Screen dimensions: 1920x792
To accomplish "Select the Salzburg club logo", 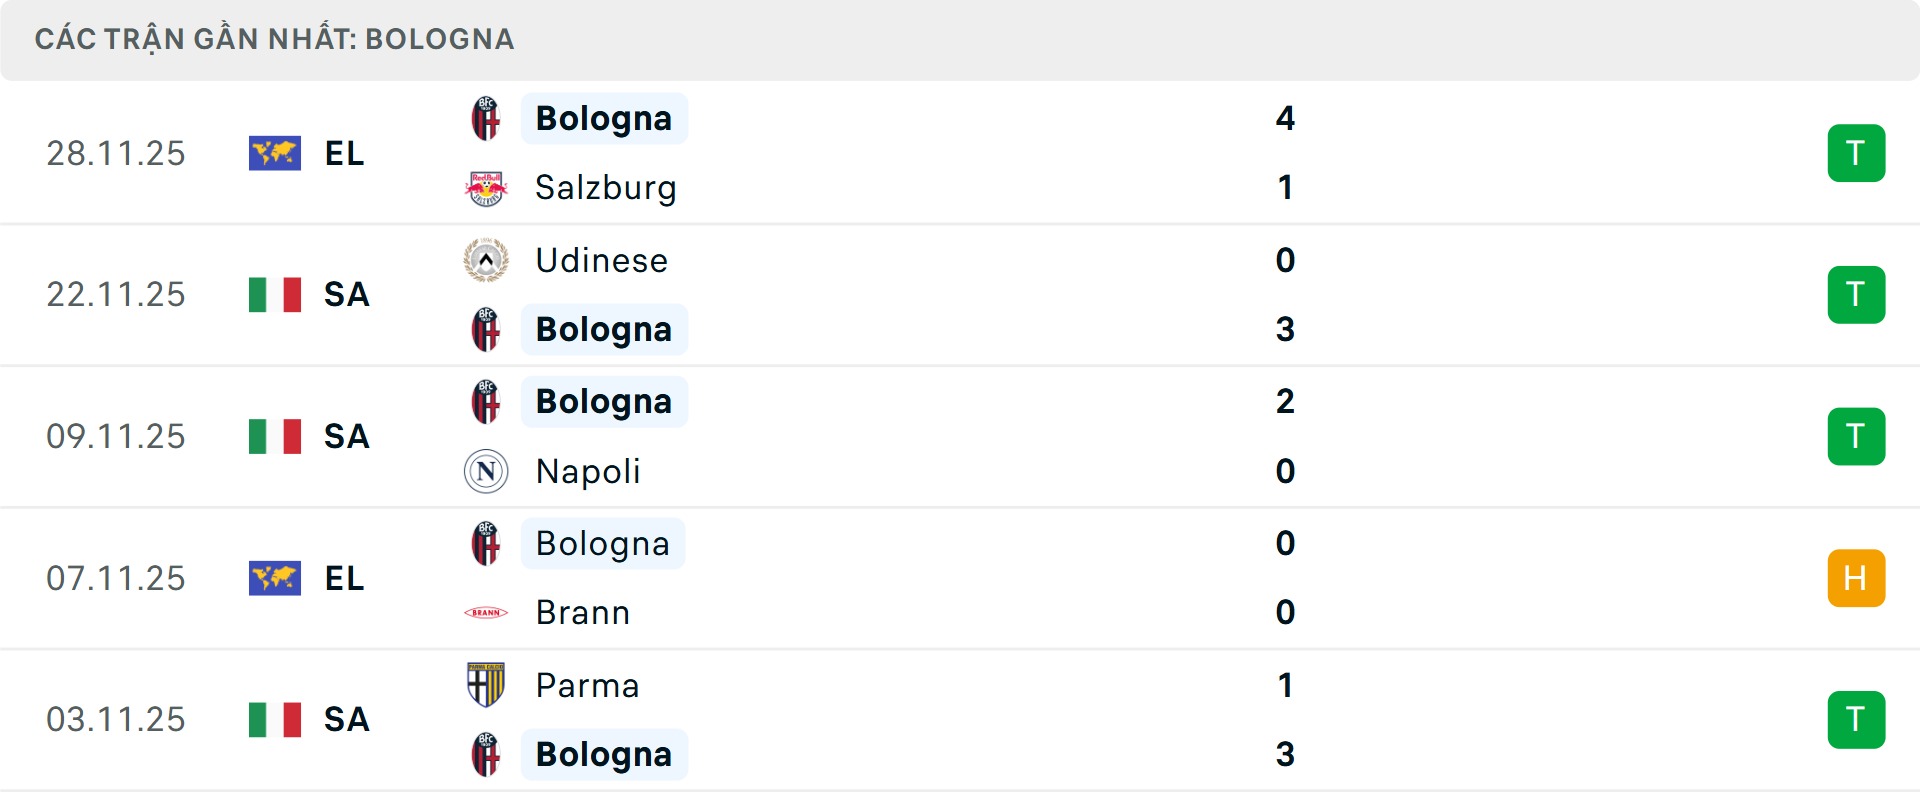I will [486, 187].
